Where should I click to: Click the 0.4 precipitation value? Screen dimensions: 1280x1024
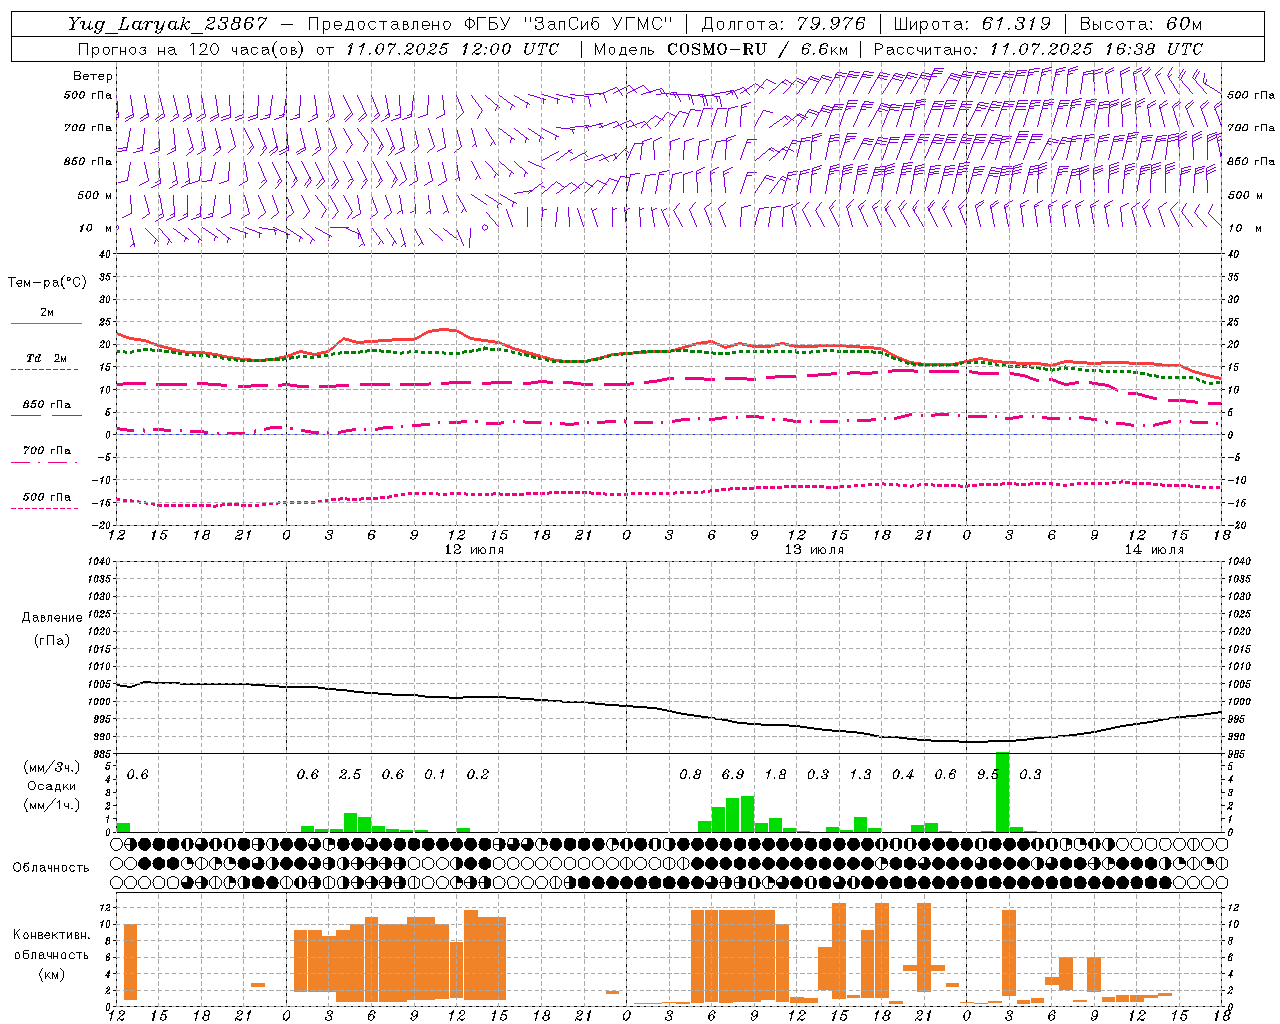point(903,775)
